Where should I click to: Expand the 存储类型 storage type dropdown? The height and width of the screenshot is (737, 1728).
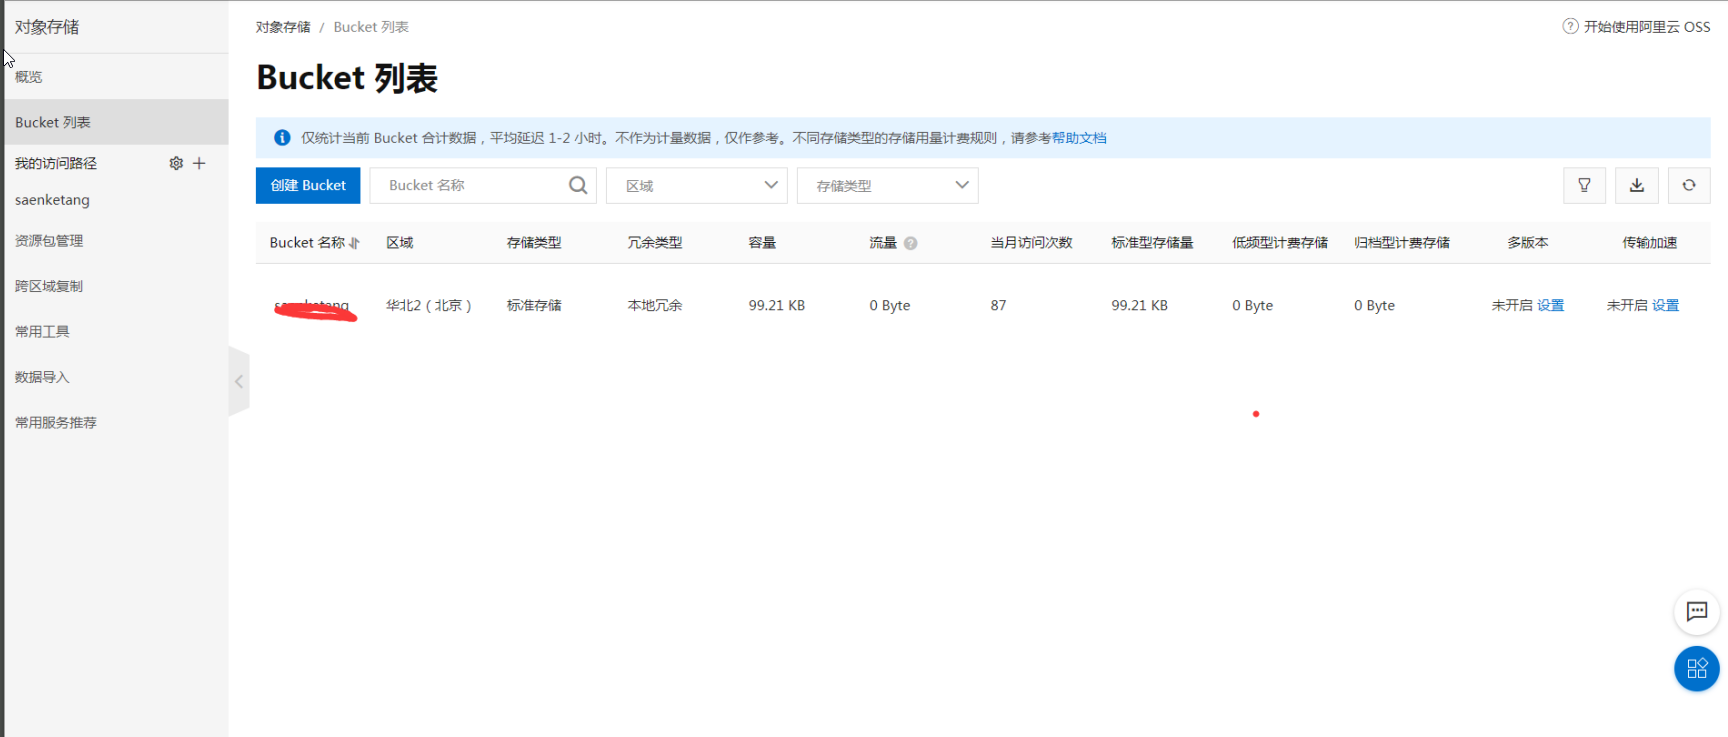887,185
